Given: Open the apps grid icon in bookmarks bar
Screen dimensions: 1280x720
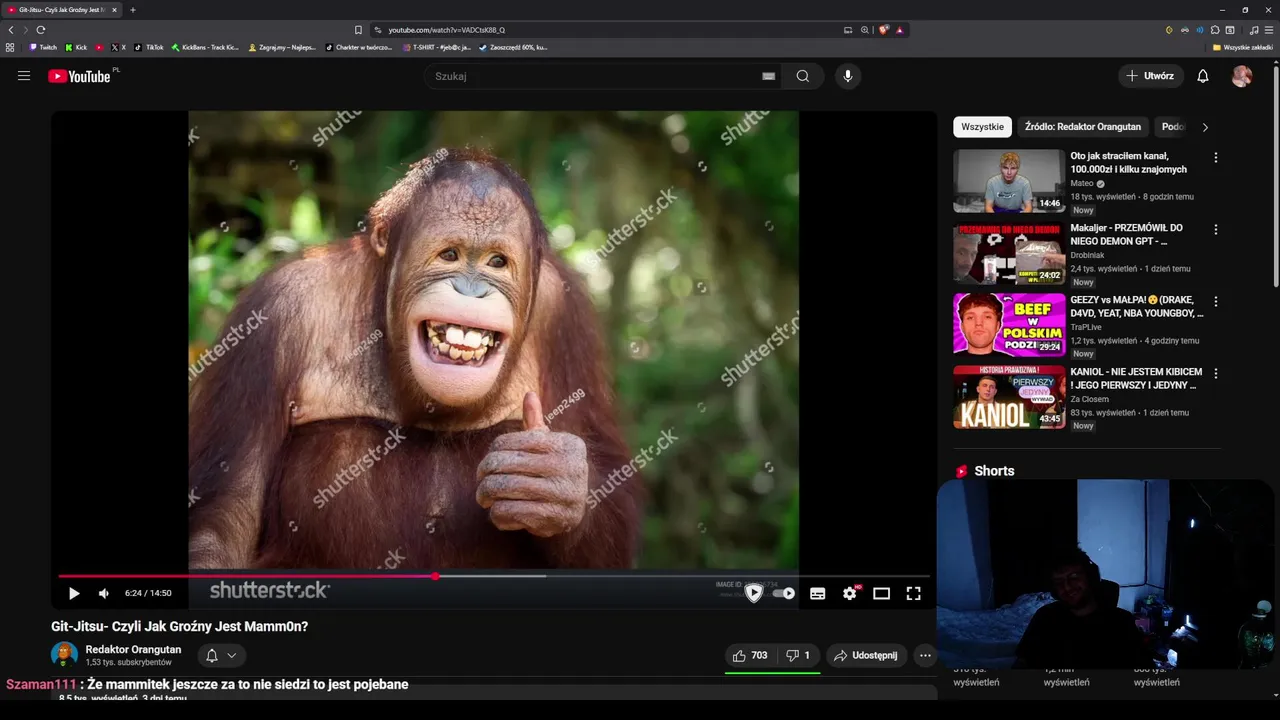Looking at the screenshot, I should [10, 47].
